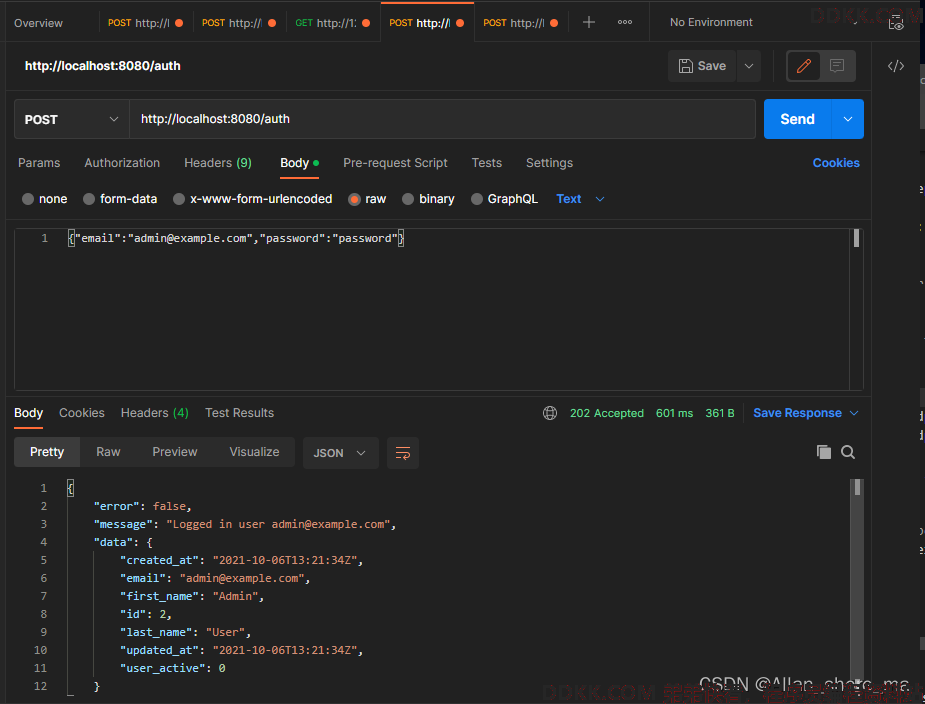Viewport: 925px width, 704px height.
Task: Open the code snippet </> panel icon
Action: coord(896,66)
